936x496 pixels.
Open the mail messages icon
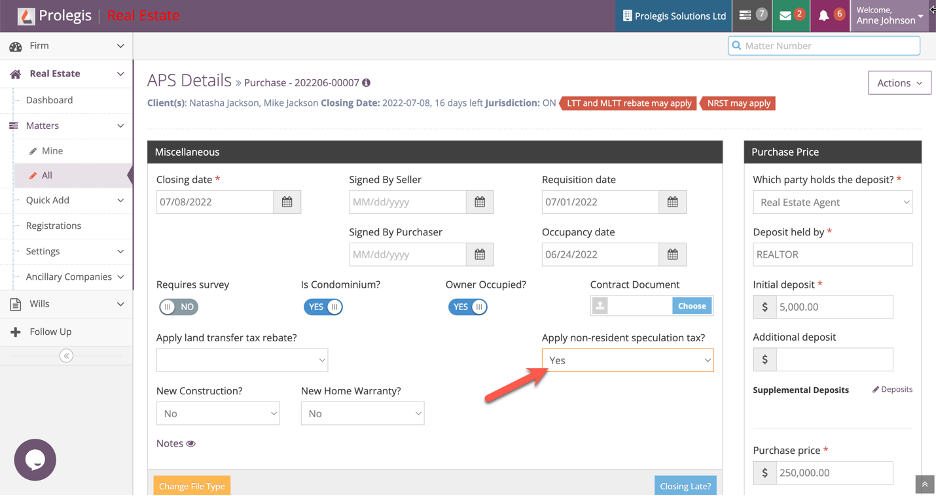coord(789,15)
